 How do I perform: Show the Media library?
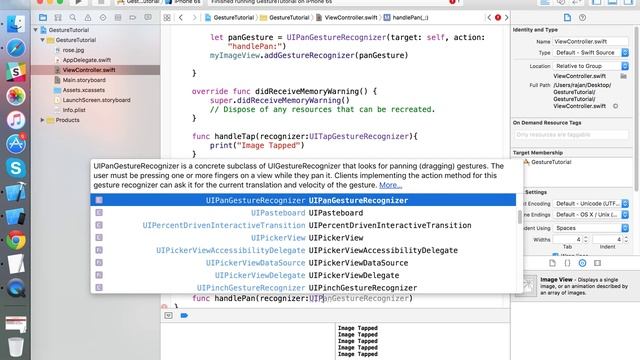pos(598,263)
